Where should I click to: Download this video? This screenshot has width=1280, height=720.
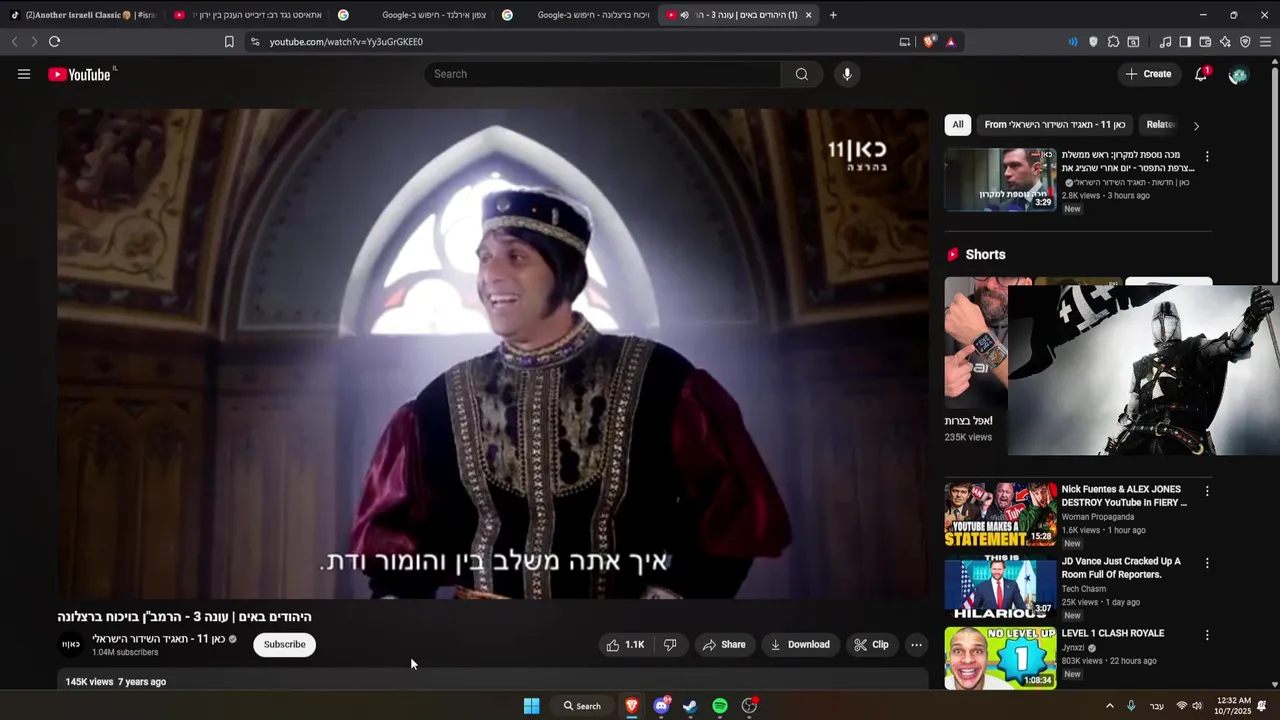(x=799, y=645)
